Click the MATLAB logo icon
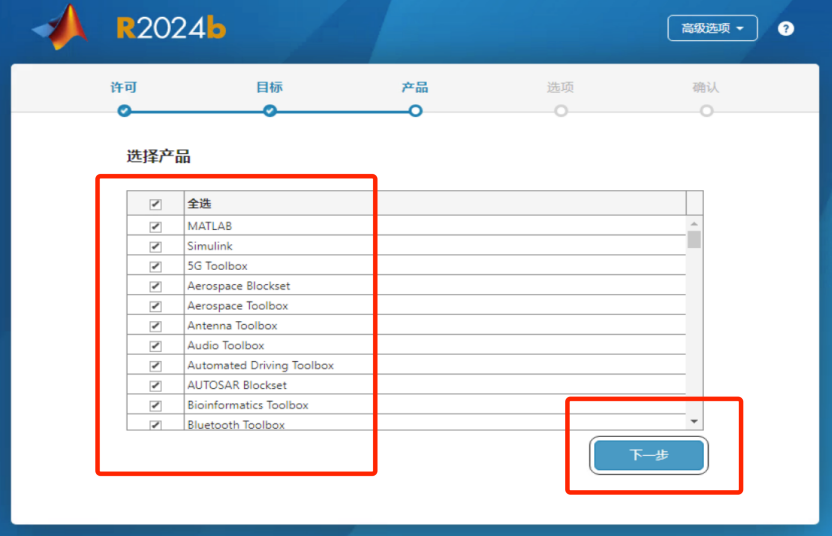This screenshot has width=832, height=536. 60,27
